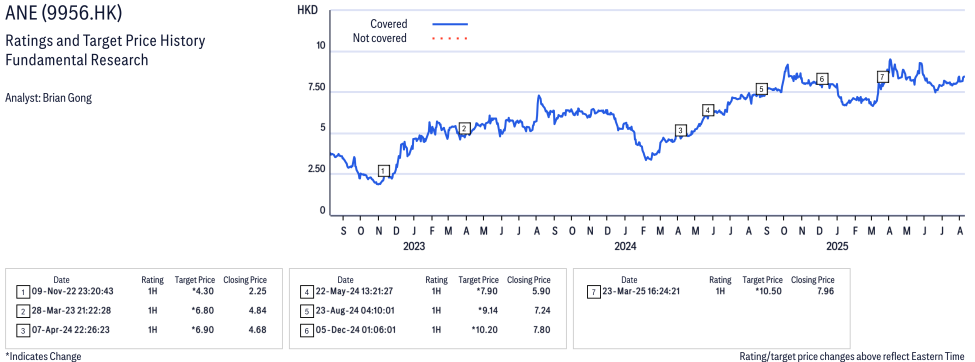Click chart marker 5 near August 2024

point(762,89)
